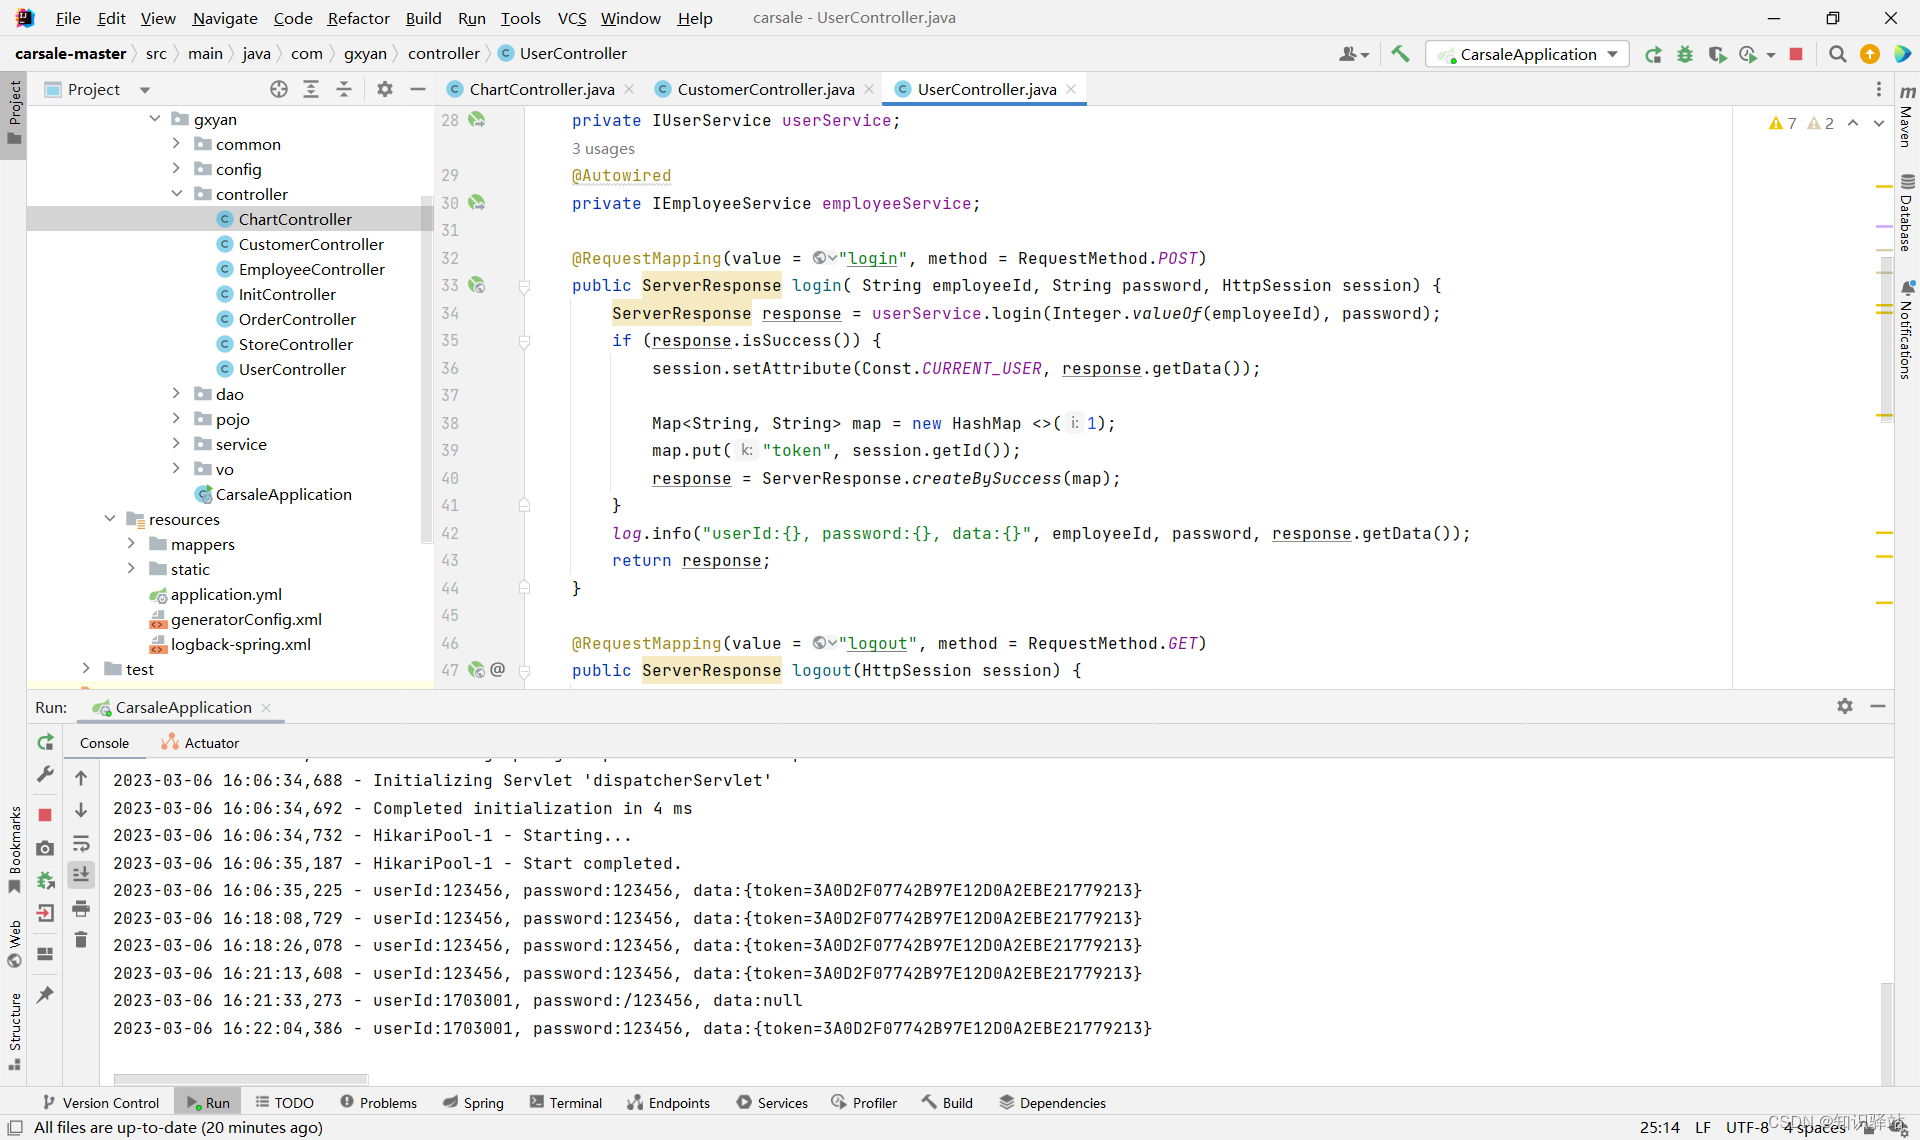Viewport: 1920px width, 1140px height.
Task: Switch to the Actuator tab in Run panel
Action: [x=210, y=742]
